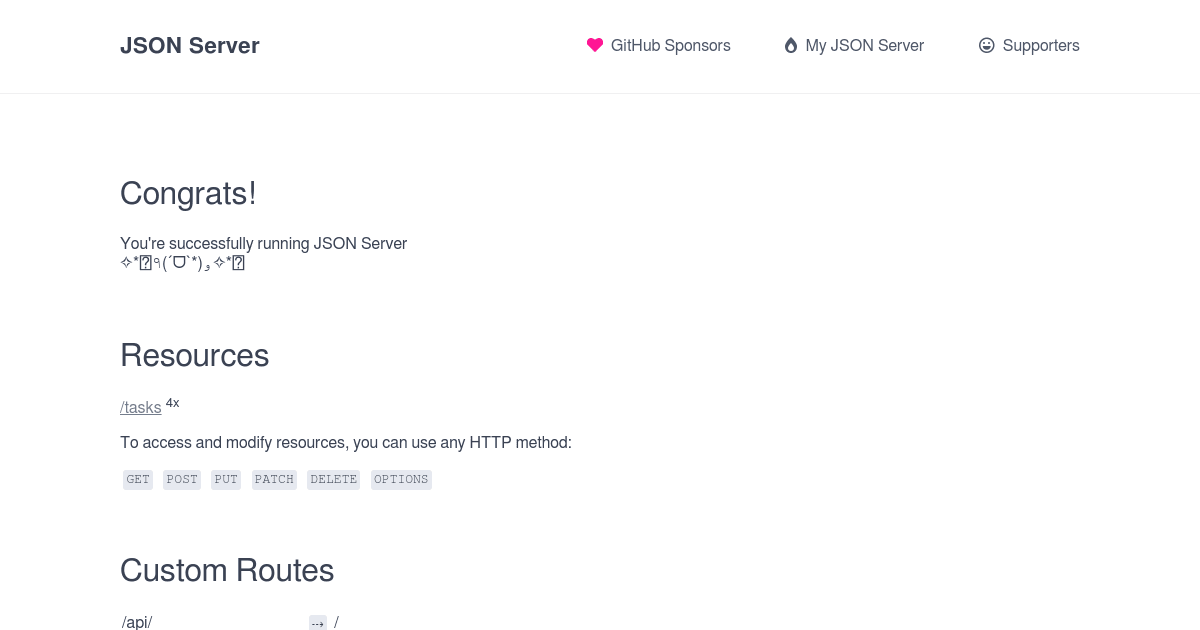
Task: Click the Congrats! heading
Action: coord(188,193)
